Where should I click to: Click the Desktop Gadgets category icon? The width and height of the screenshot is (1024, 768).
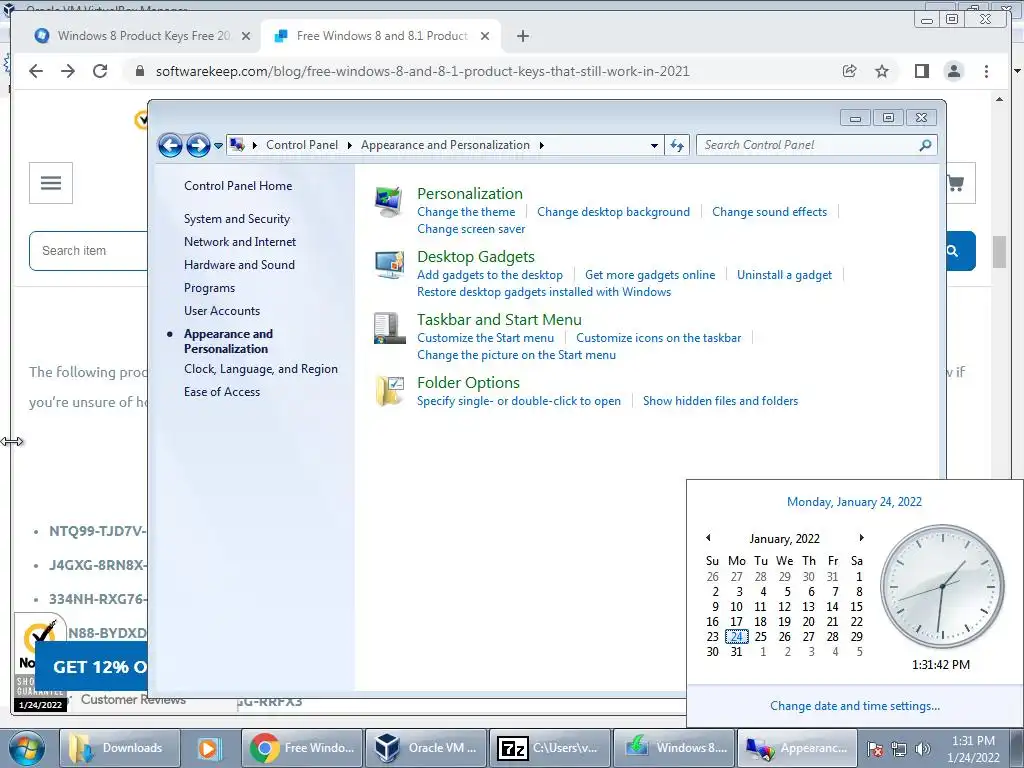(x=389, y=264)
